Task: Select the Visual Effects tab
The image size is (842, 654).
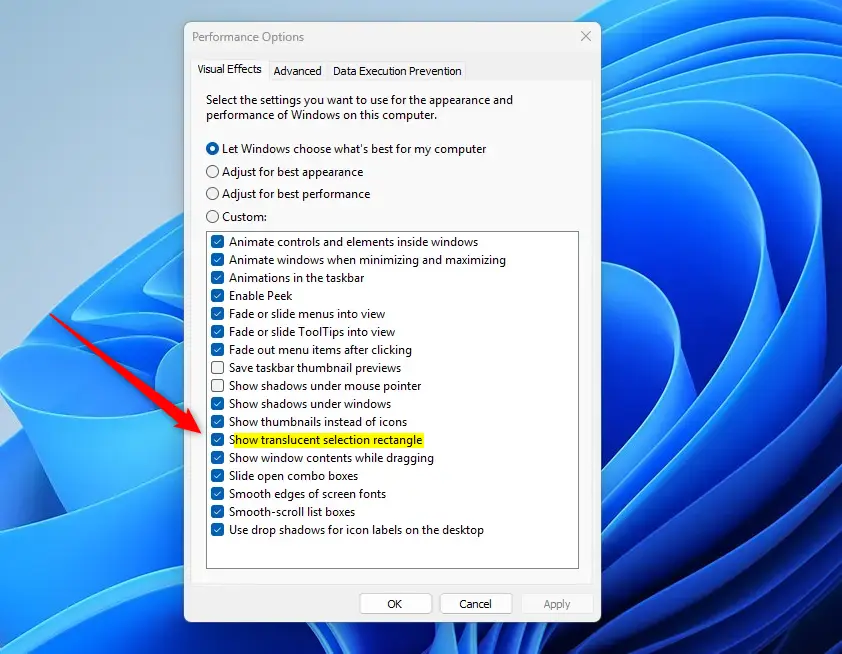Action: coord(229,69)
